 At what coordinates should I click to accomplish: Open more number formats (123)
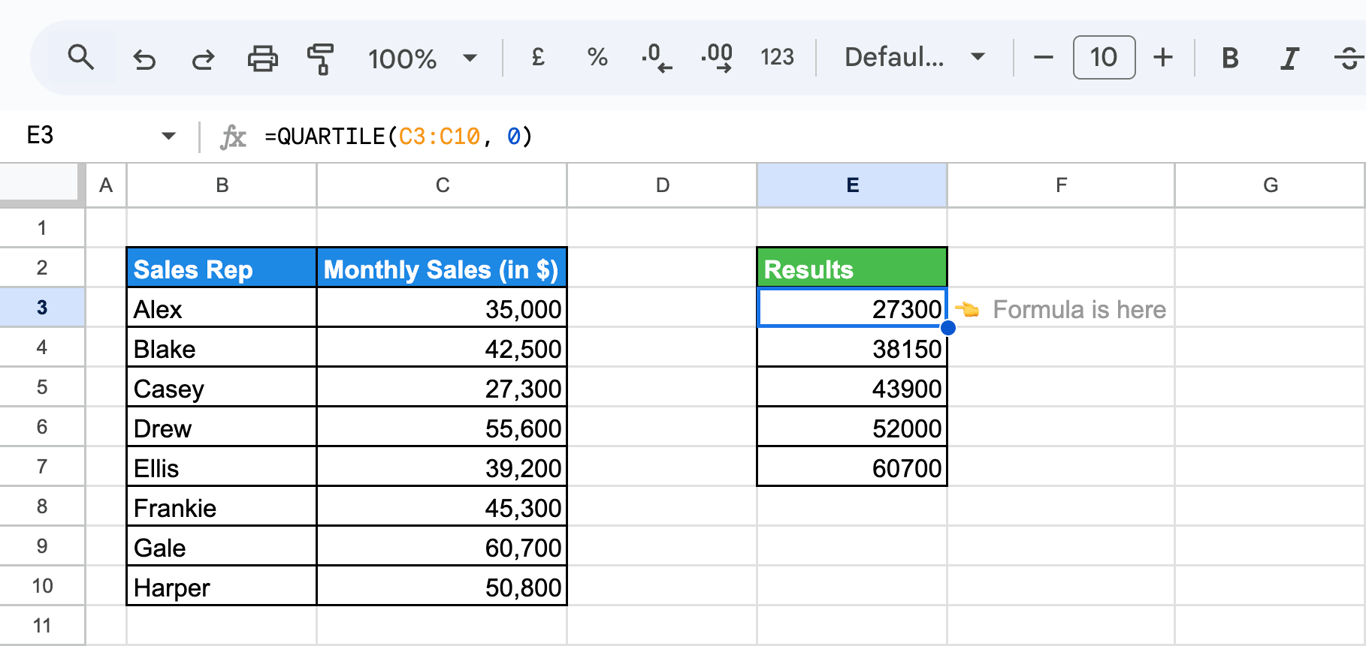pos(777,58)
